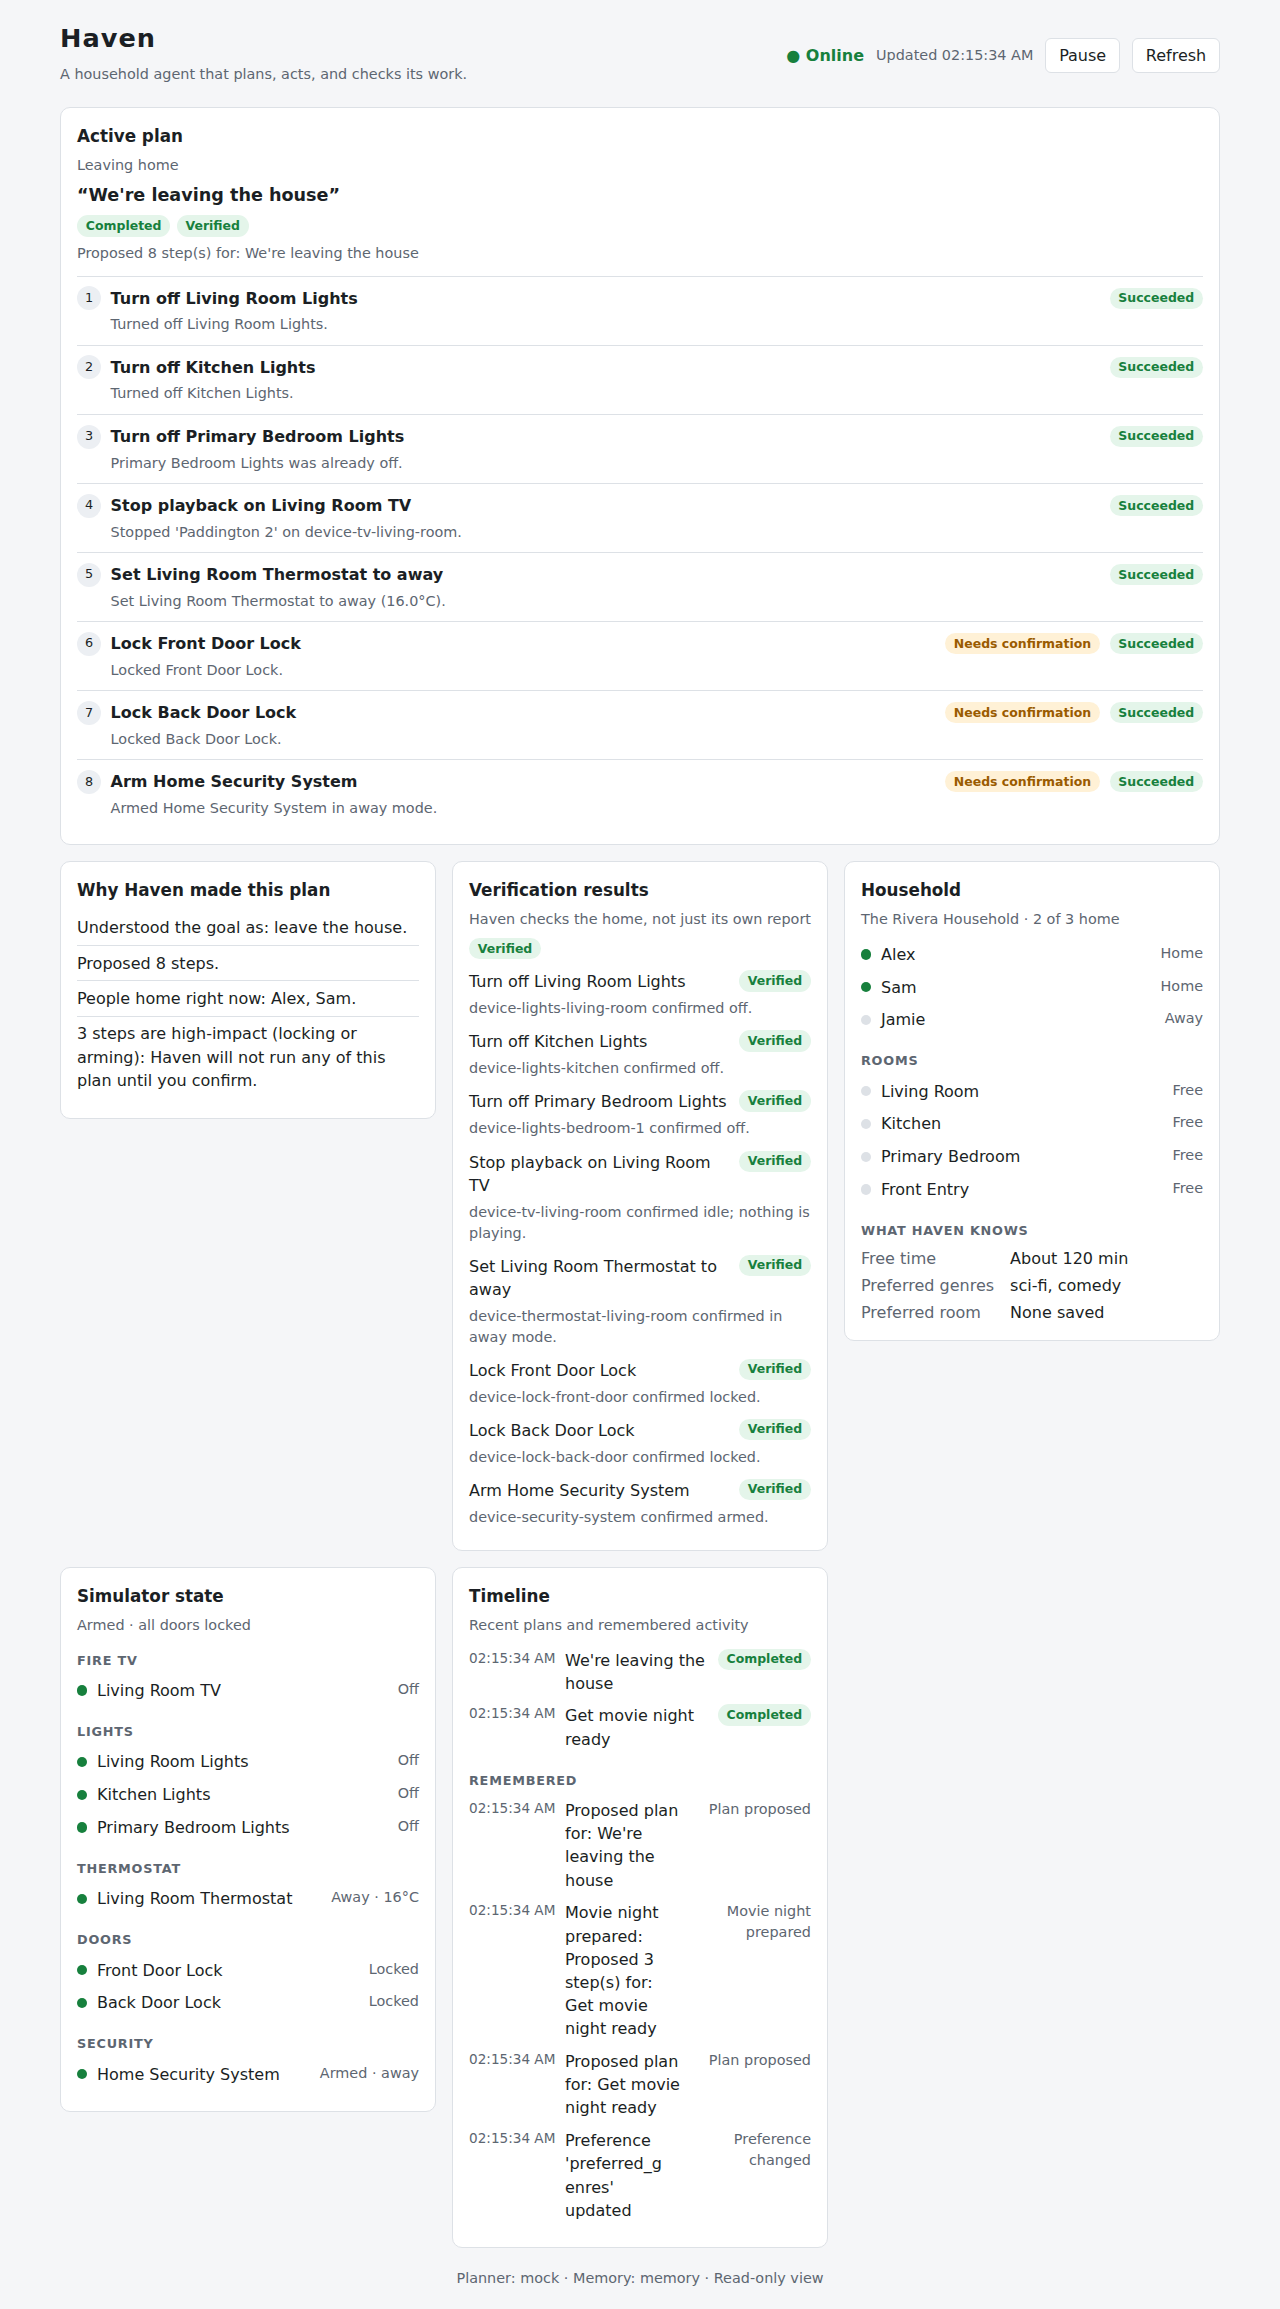This screenshot has height=2309, width=1280.
Task: Select step 'Turn off Primary Bedroom Lights' title
Action: pyautogui.click(x=257, y=436)
